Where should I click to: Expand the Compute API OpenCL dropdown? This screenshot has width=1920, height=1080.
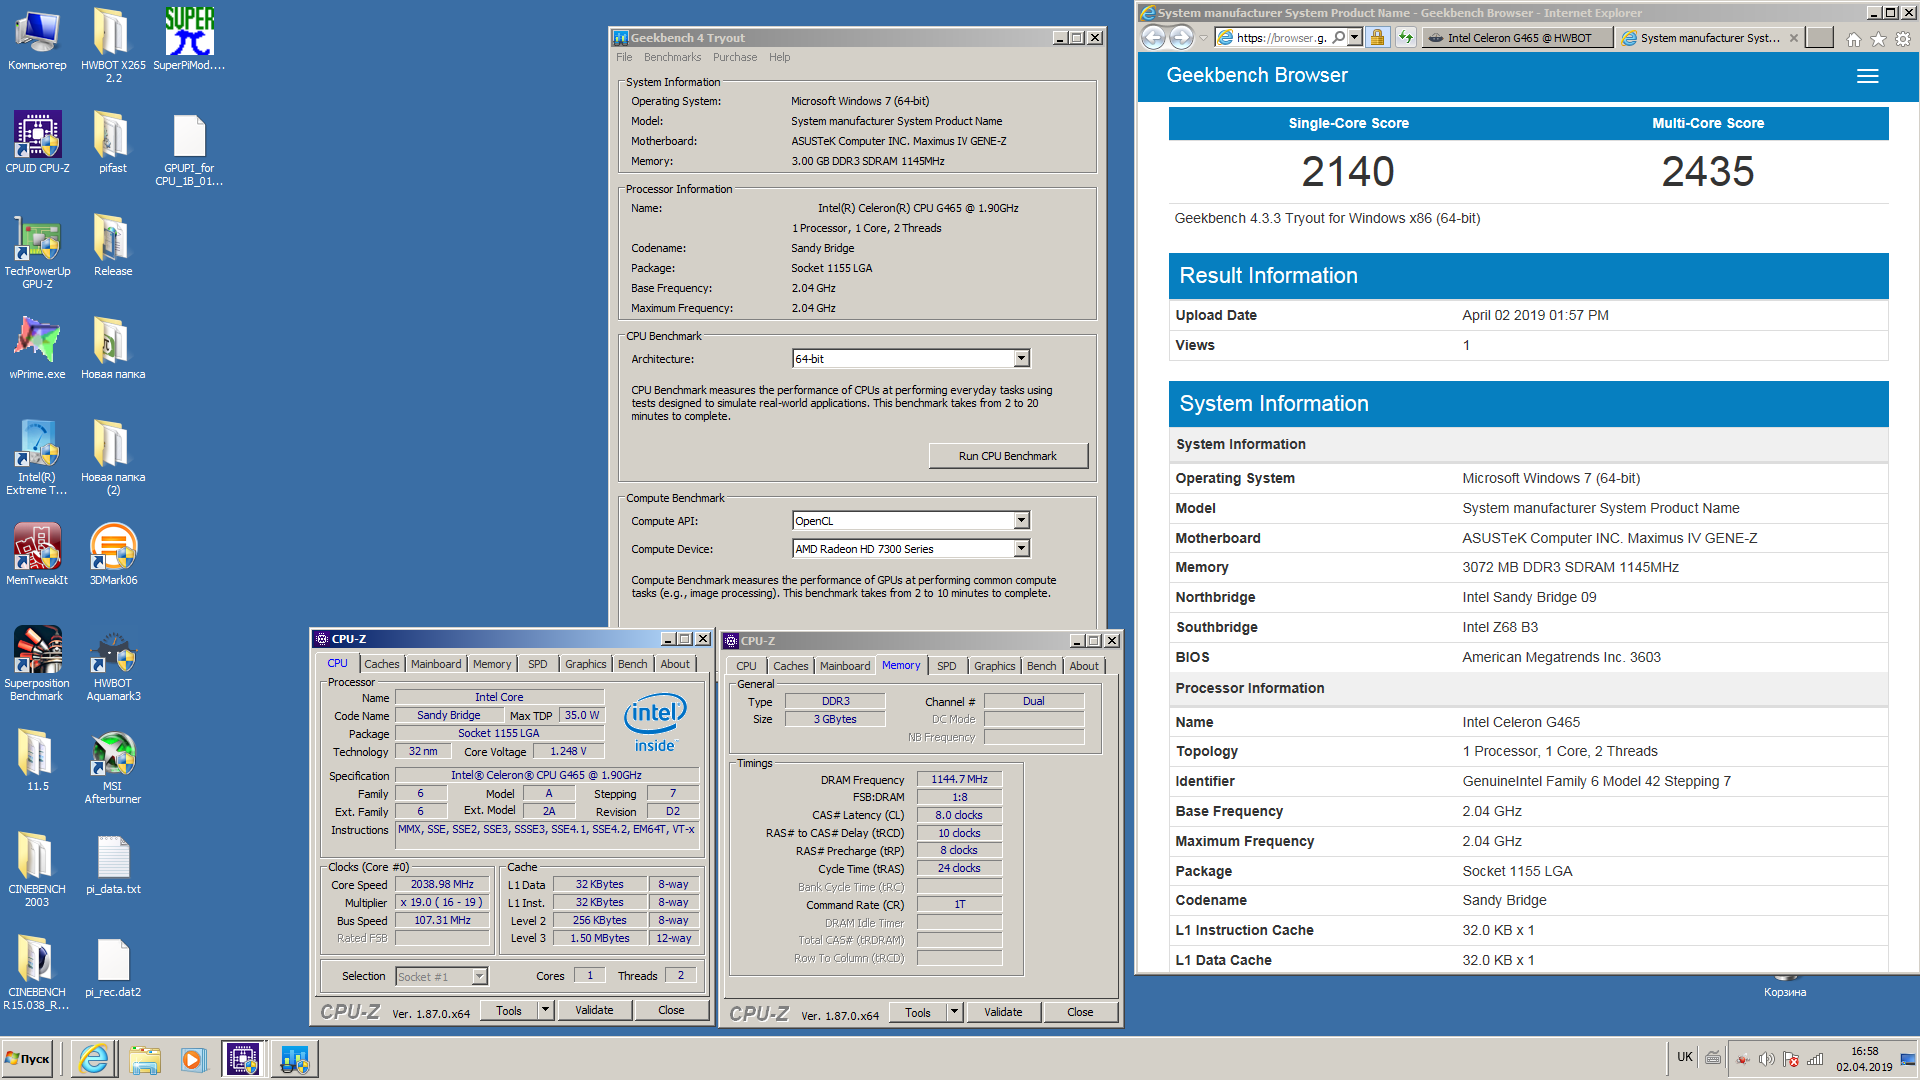[1021, 521]
